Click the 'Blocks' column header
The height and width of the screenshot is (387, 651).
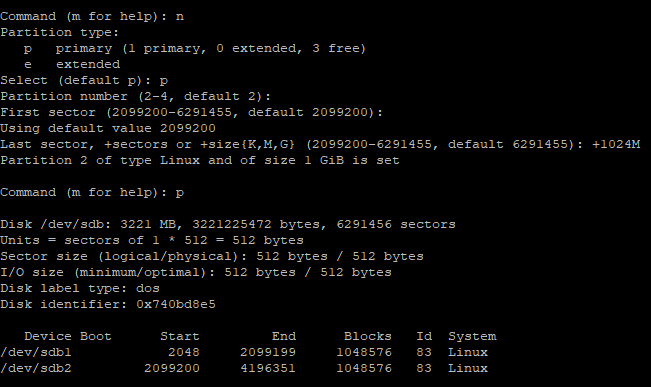click(368, 336)
